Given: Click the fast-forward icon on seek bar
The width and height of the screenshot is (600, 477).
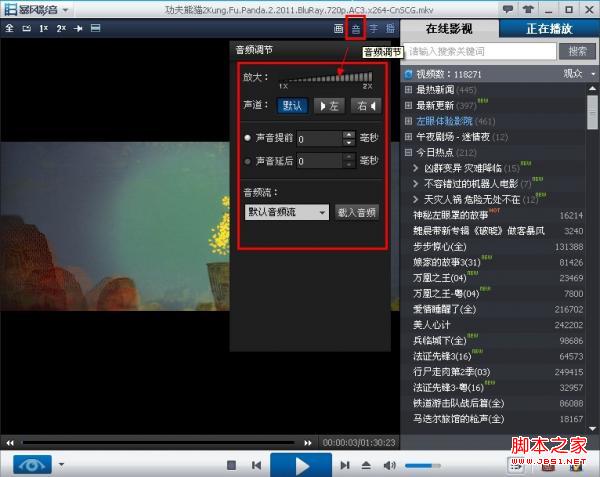Looking at the screenshot, I should tap(308, 443).
